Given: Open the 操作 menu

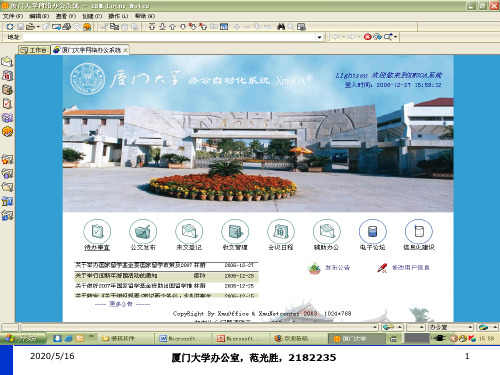Looking at the screenshot, I should coord(118,16).
